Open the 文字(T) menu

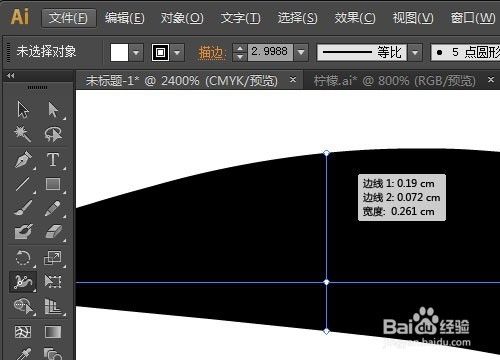pos(240,18)
